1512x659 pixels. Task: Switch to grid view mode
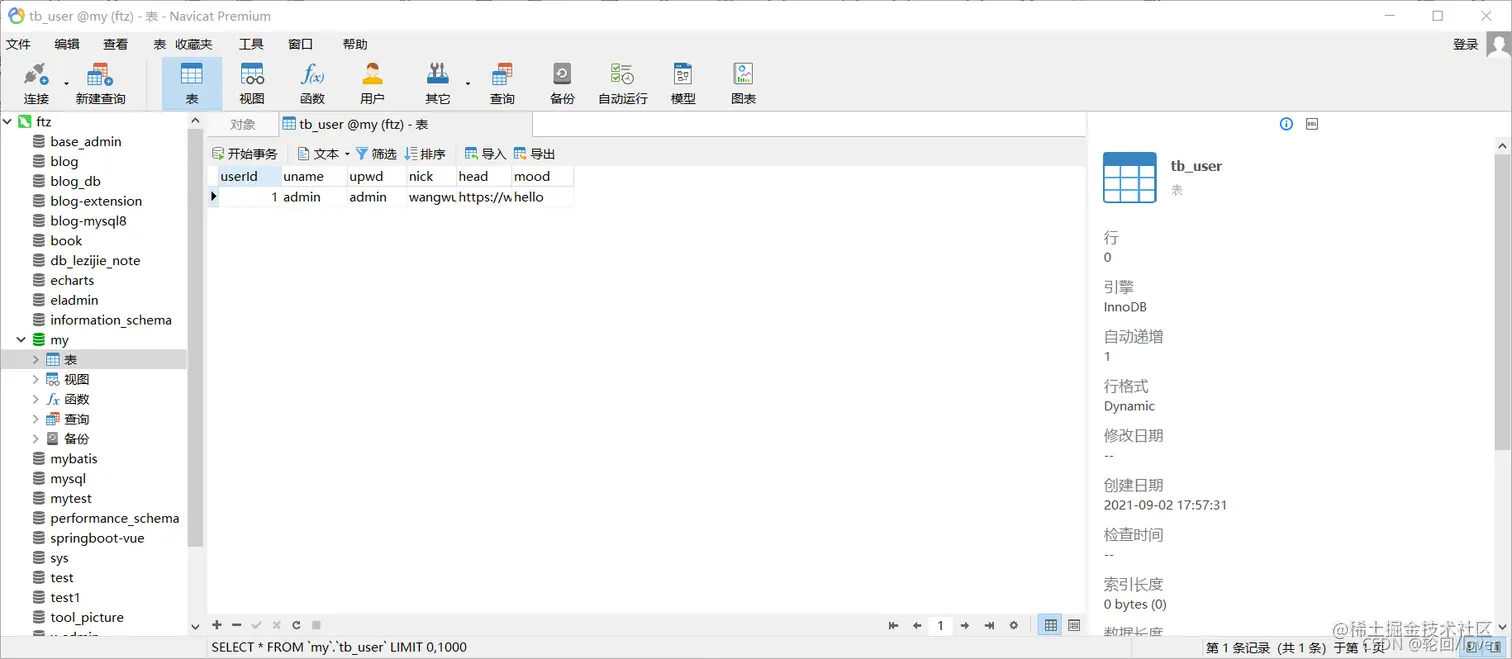(1051, 625)
